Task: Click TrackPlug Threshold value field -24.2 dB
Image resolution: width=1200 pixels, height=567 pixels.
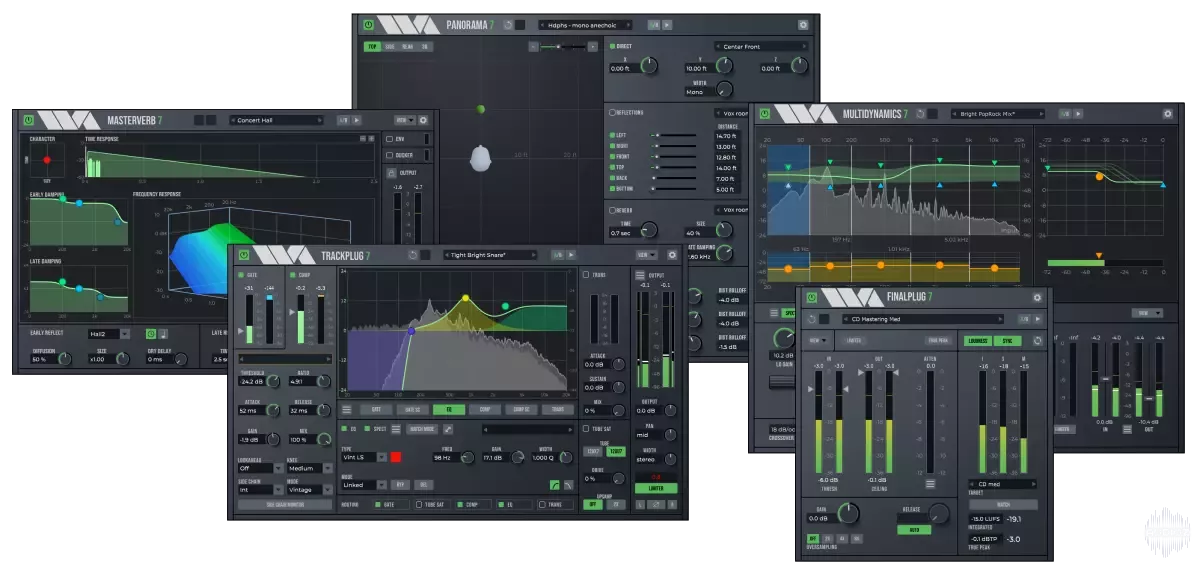Action: click(253, 382)
